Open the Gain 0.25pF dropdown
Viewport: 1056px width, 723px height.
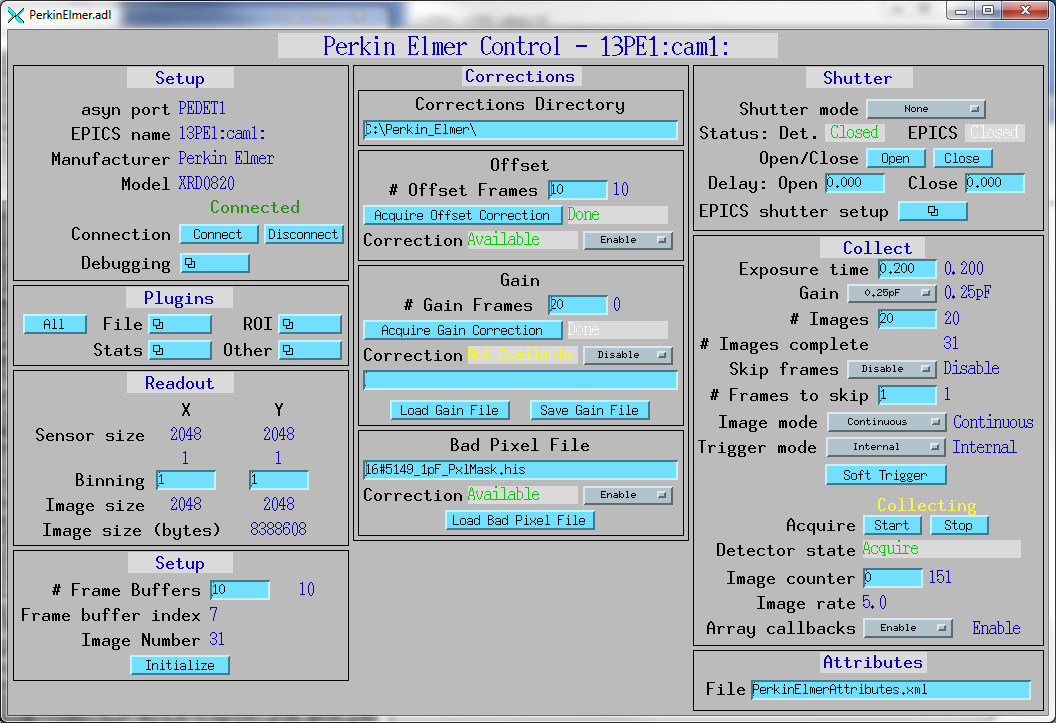892,294
